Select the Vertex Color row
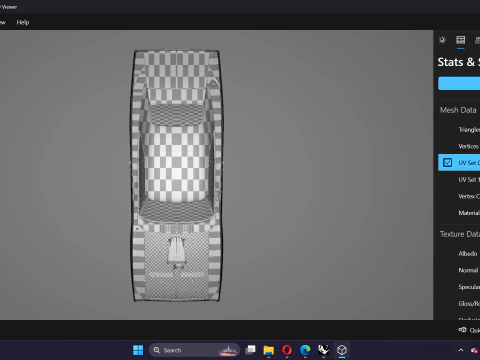Screen dimensions: 480x360 [459, 196]
